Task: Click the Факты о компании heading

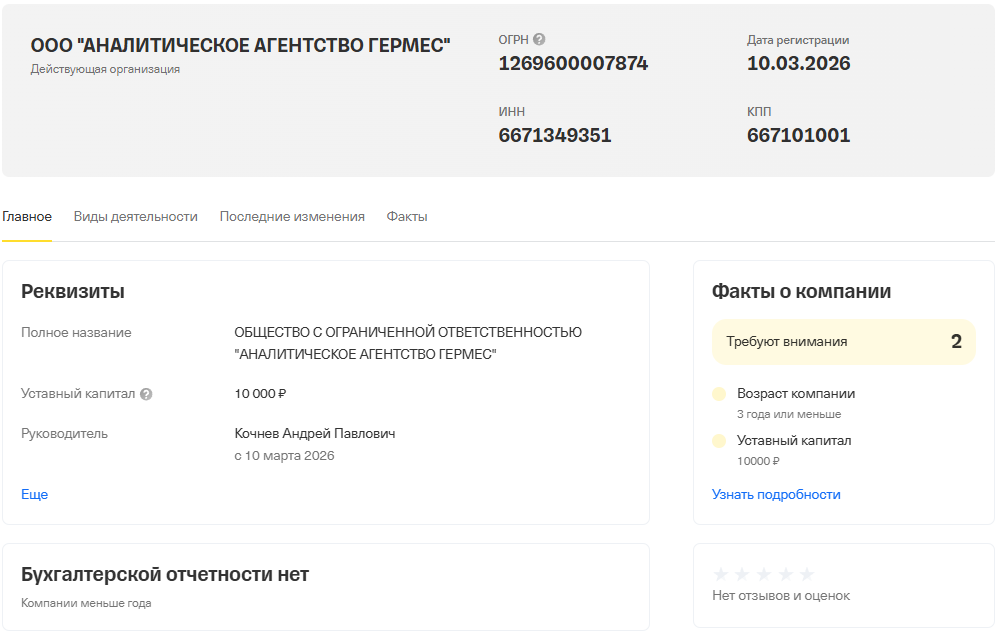Action: click(801, 291)
